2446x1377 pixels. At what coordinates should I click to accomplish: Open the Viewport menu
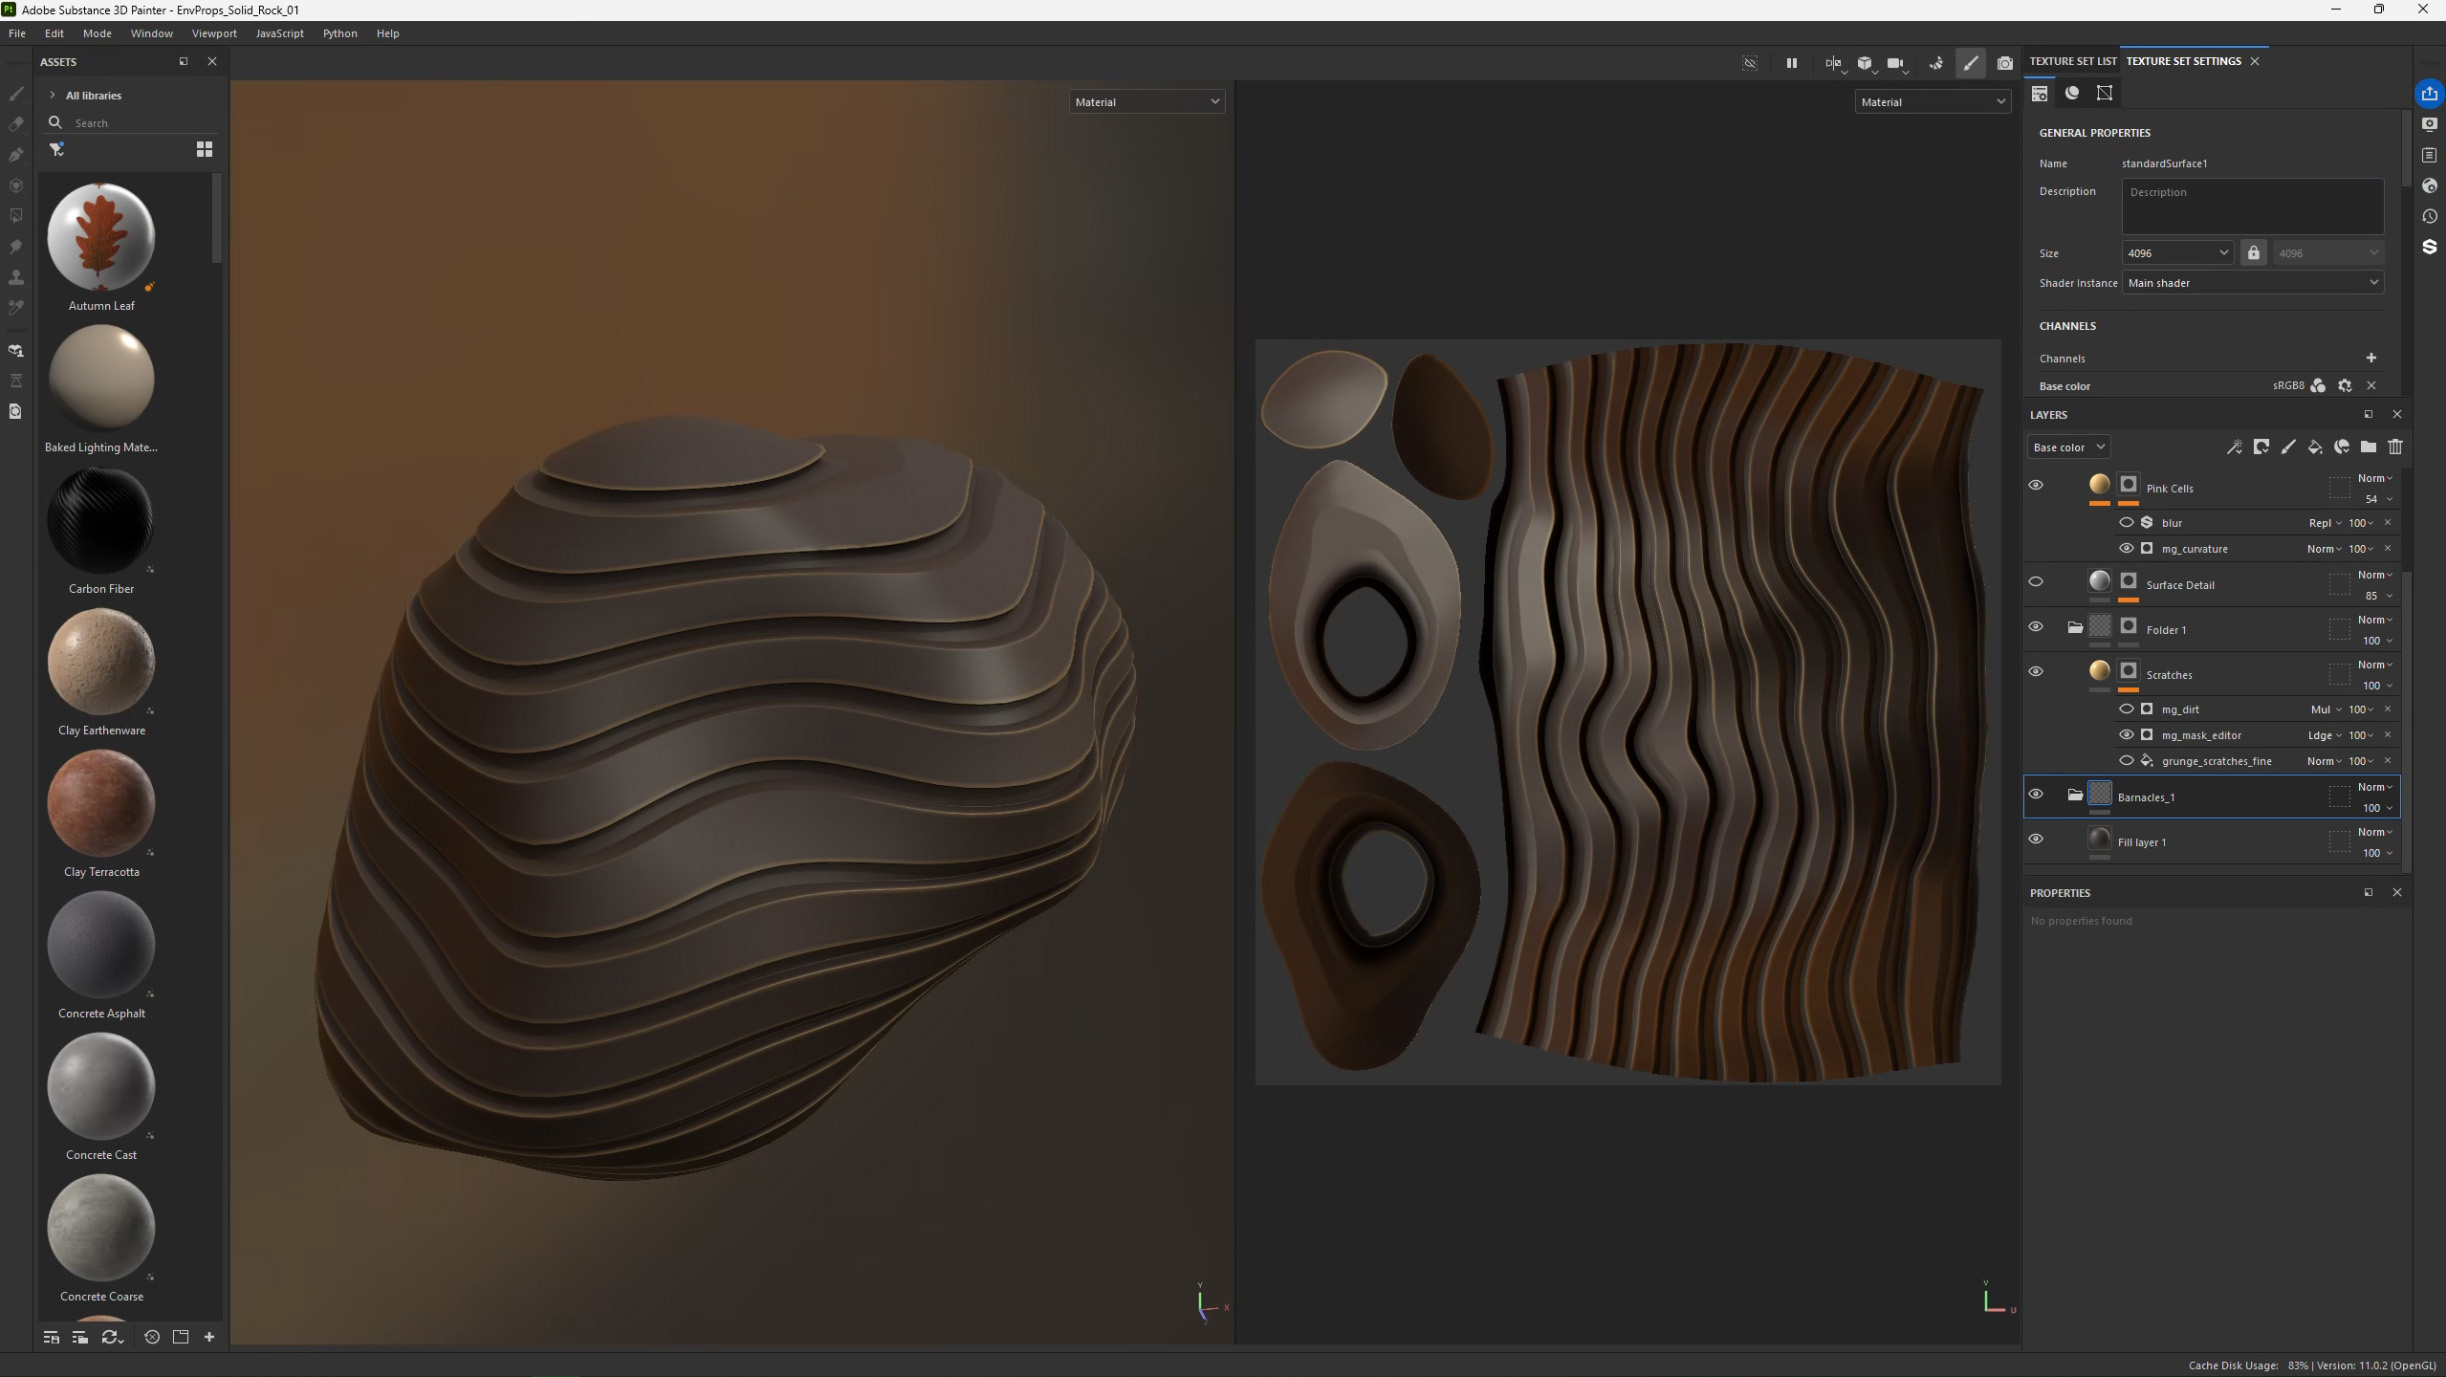tap(214, 33)
